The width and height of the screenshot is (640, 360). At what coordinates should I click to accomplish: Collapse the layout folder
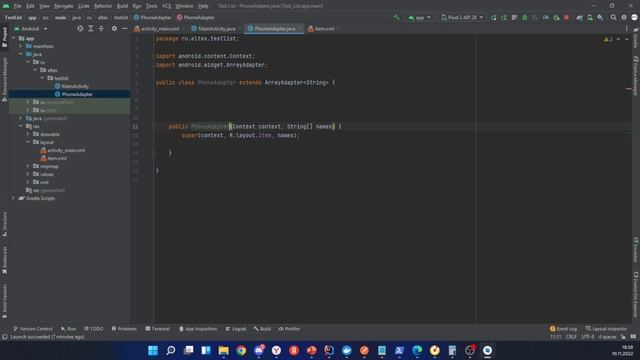[28, 142]
